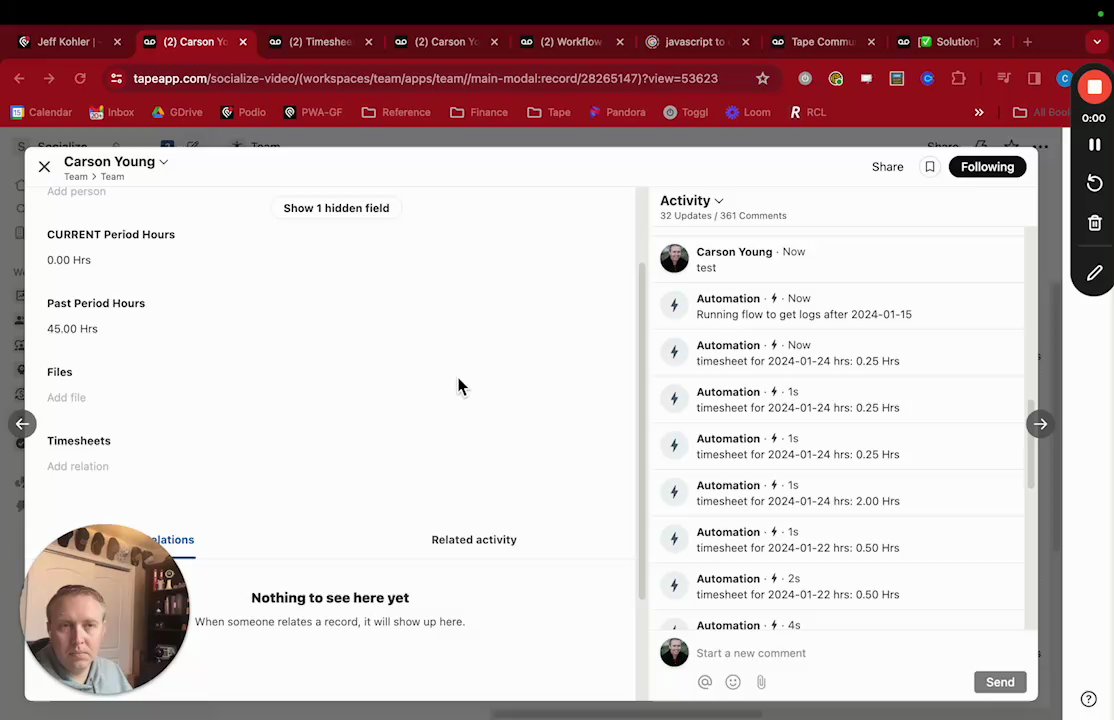Image resolution: width=1114 pixels, height=720 pixels.
Task: Show more bookmarks with double chevron
Action: pos(979,112)
